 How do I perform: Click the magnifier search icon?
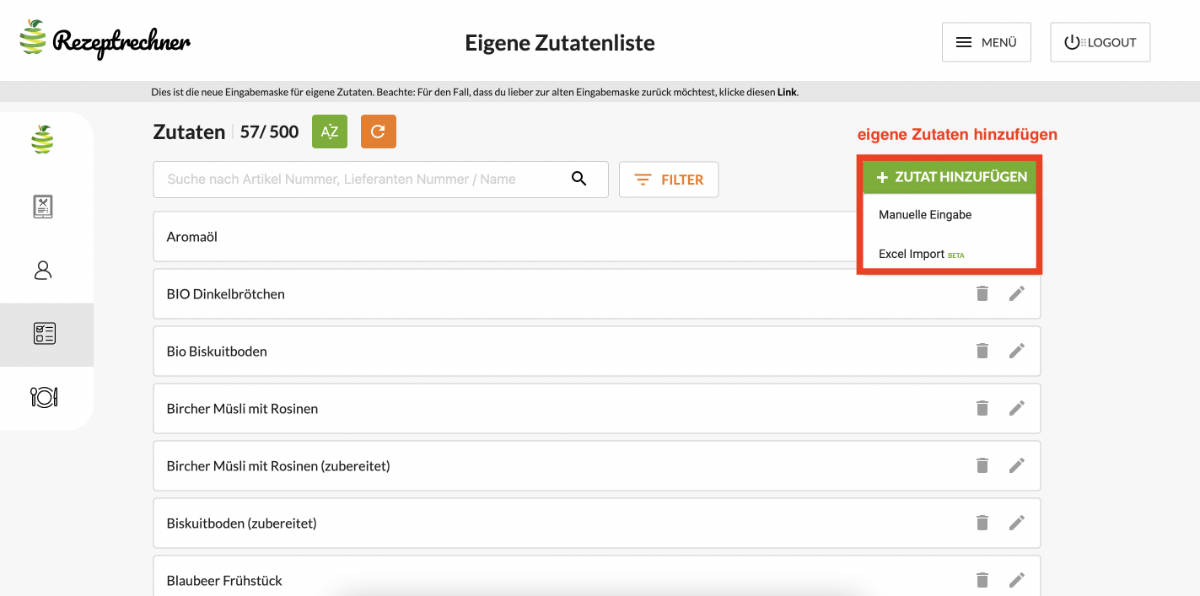click(579, 179)
